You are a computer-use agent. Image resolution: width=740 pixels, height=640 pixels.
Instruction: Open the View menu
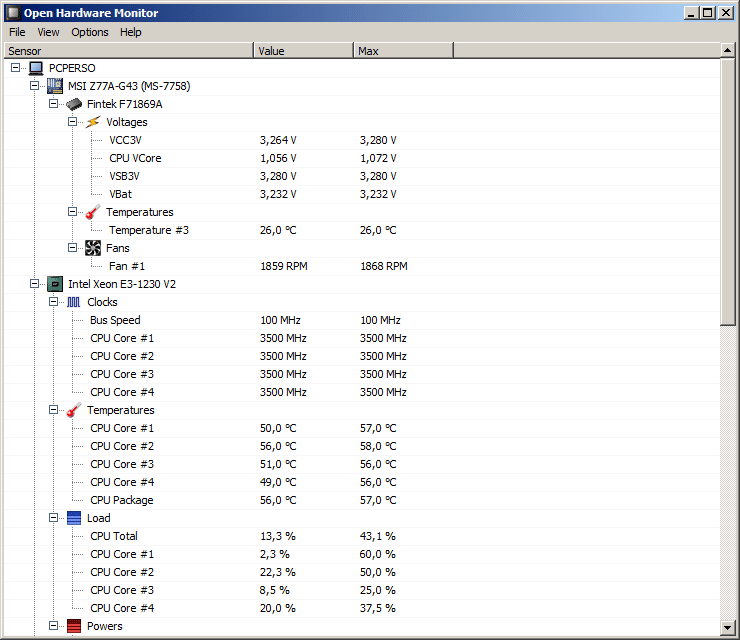(48, 32)
